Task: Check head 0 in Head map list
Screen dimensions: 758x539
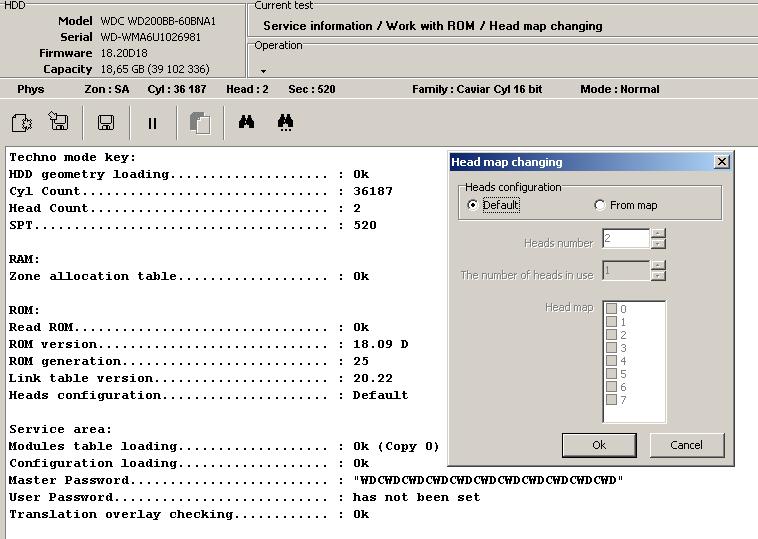Action: [612, 308]
